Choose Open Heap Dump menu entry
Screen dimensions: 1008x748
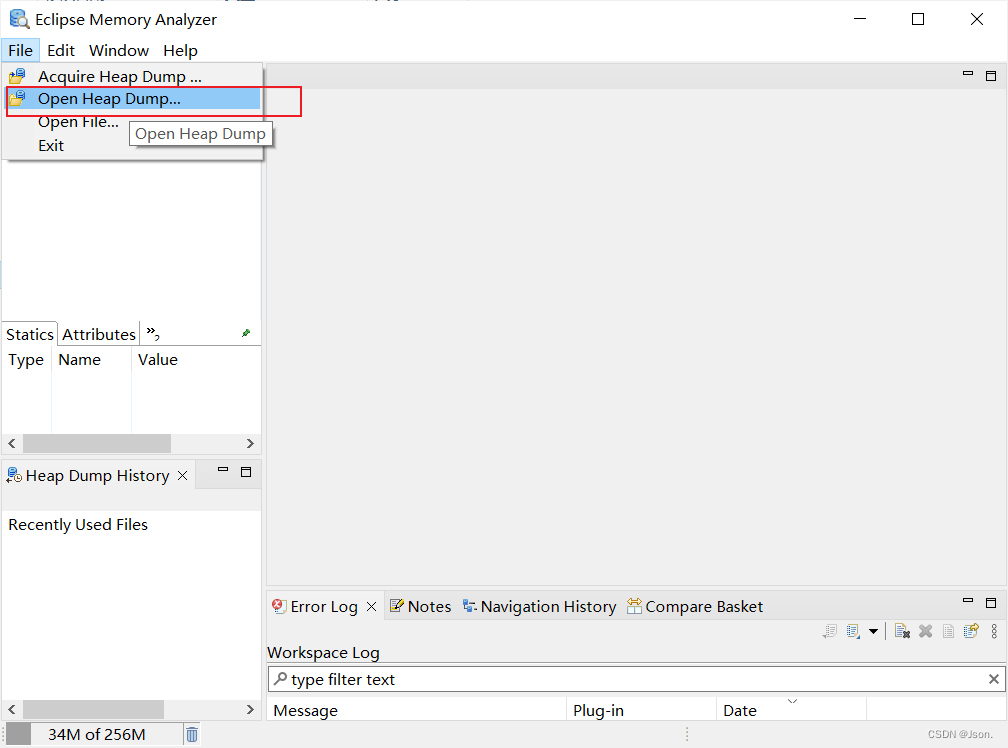(x=133, y=99)
